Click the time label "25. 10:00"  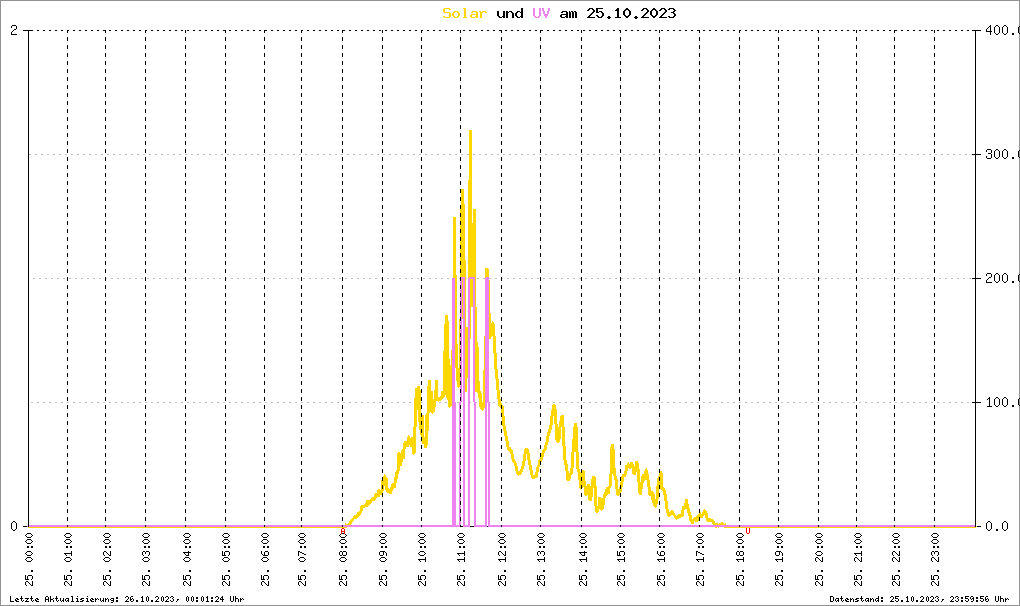[x=422, y=559]
